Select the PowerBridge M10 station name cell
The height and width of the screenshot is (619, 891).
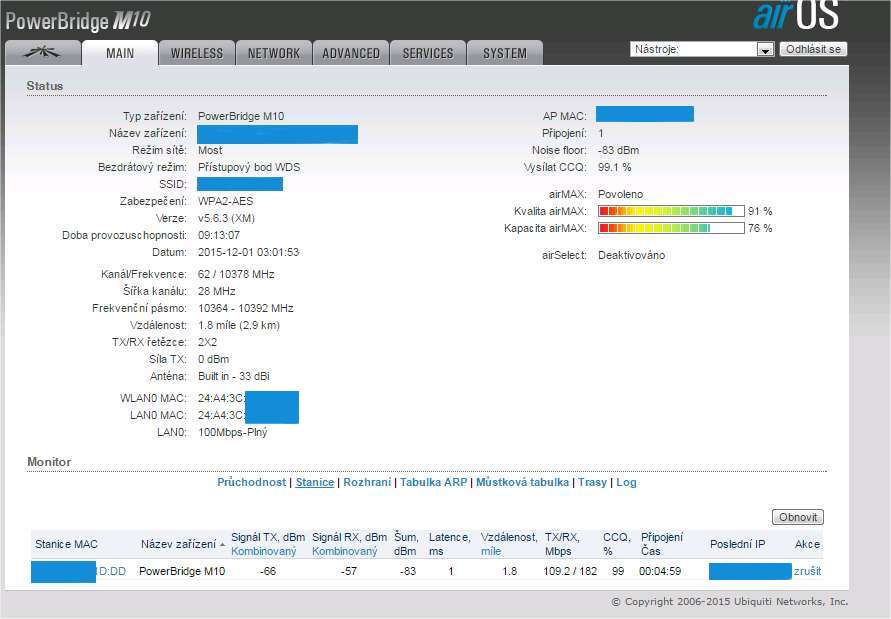[x=182, y=571]
